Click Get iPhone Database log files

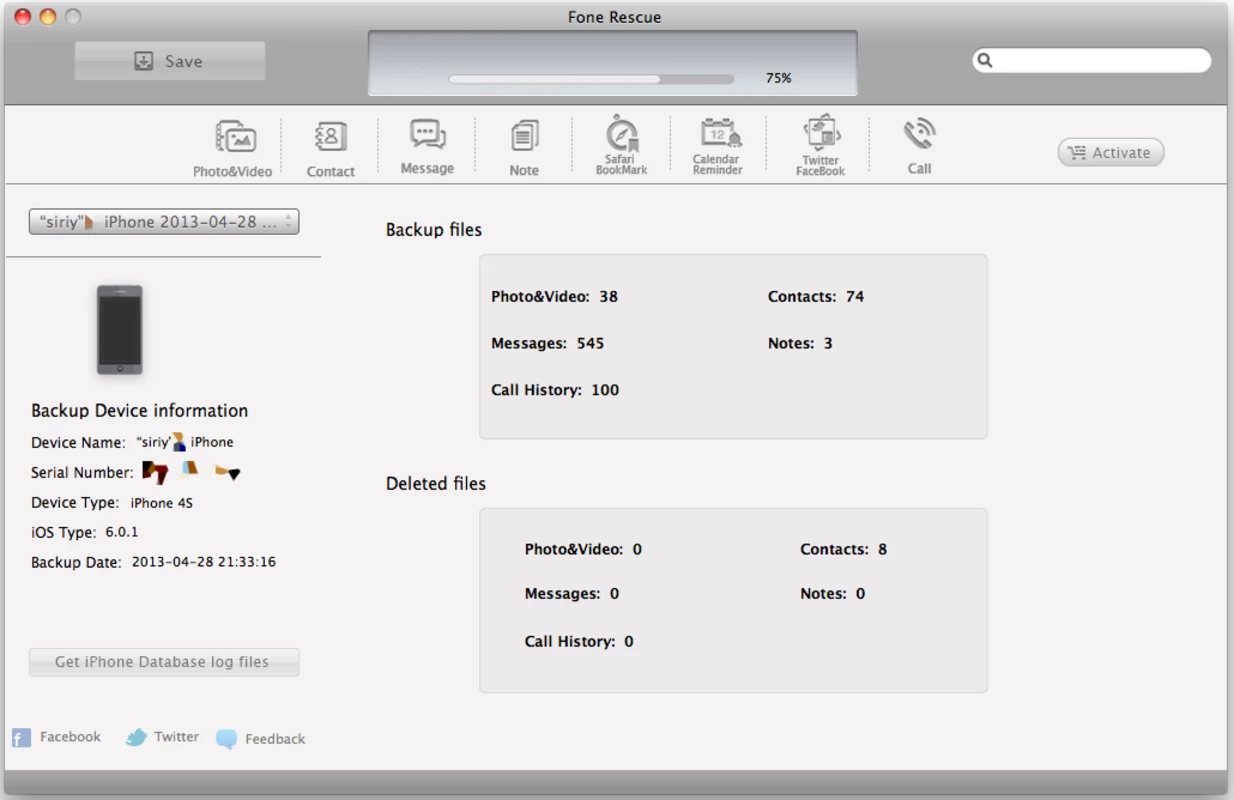[163, 662]
